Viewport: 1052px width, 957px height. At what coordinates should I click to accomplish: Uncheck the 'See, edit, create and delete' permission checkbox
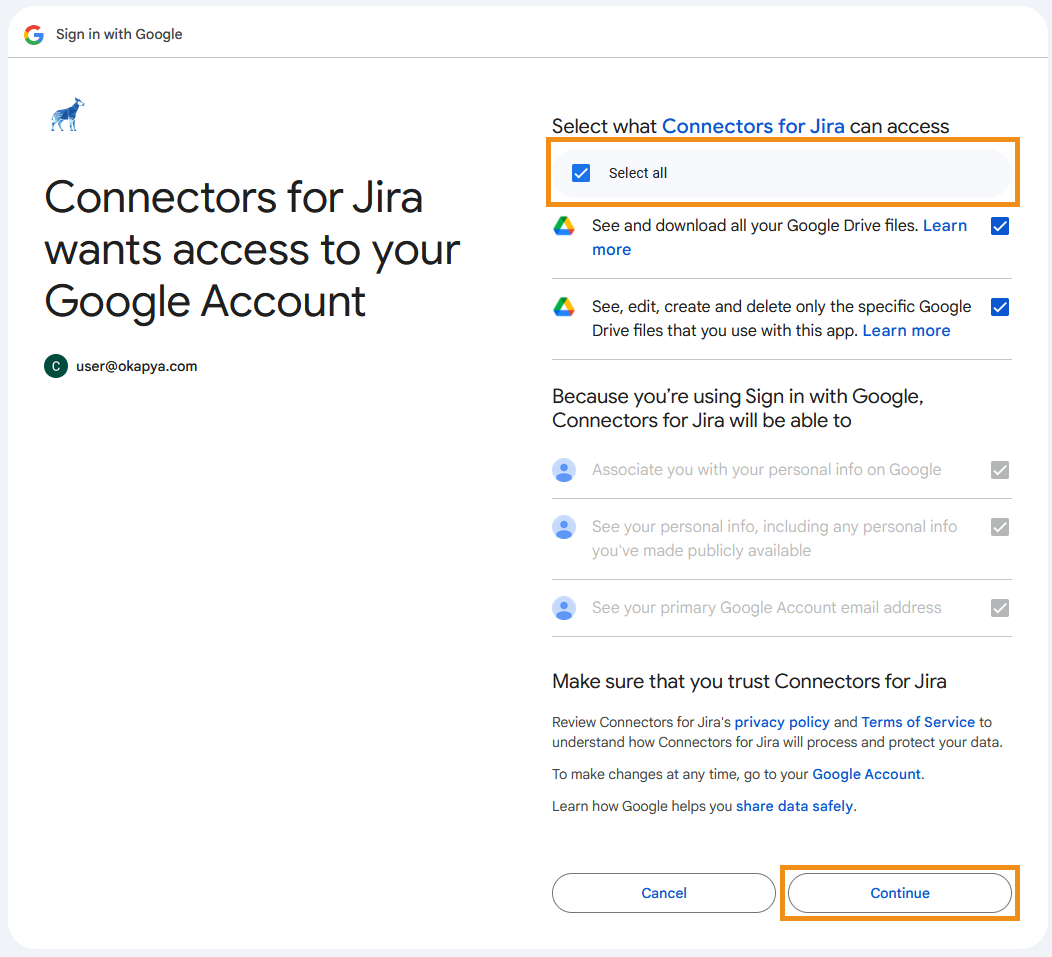coord(999,307)
